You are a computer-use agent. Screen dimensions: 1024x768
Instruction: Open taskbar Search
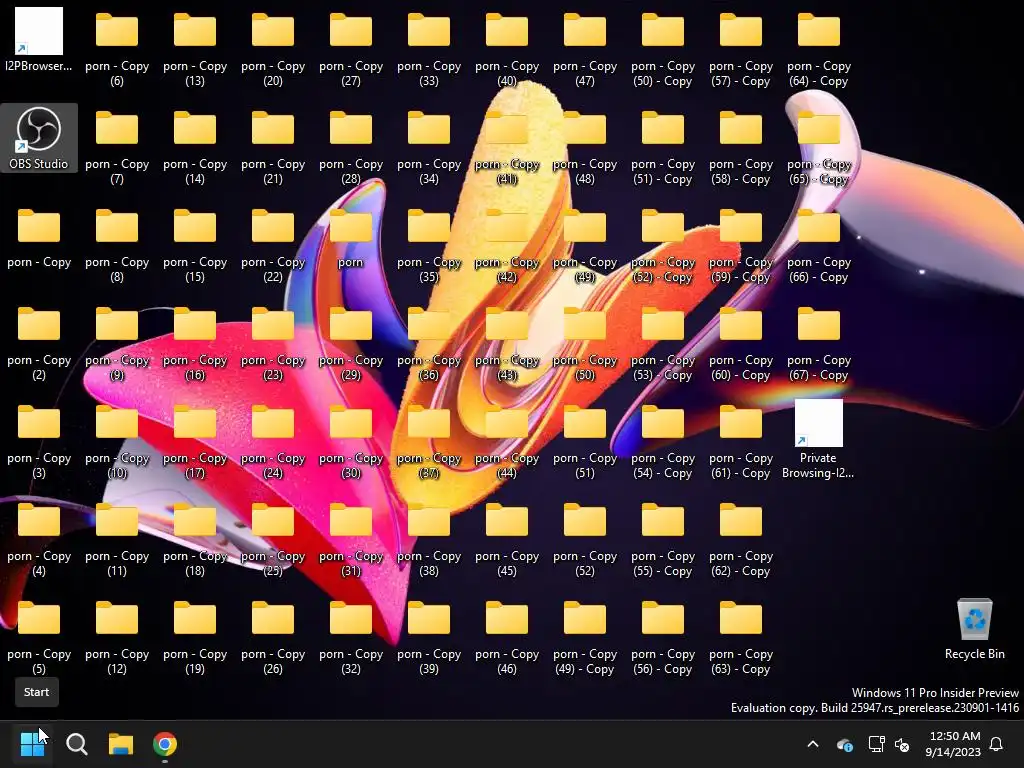(76, 744)
